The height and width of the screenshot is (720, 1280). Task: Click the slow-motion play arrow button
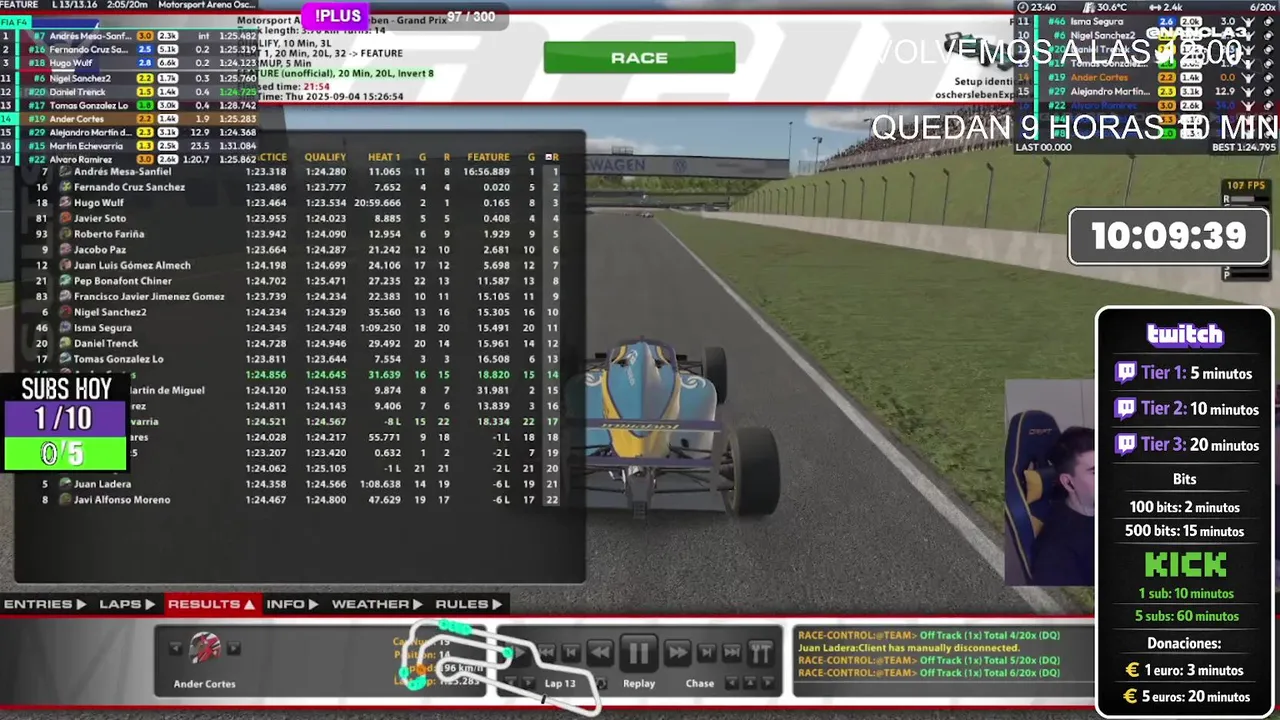[519, 653]
